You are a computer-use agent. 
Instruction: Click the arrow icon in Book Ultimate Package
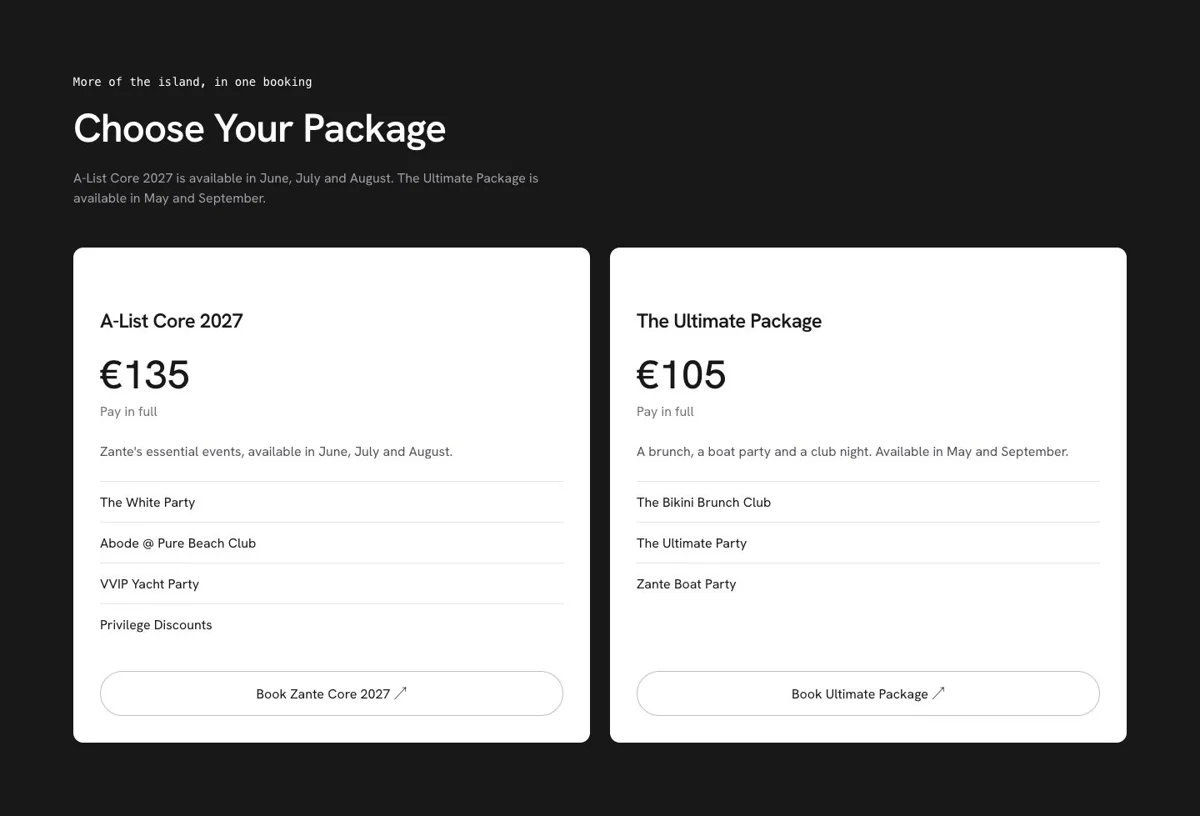(x=938, y=693)
